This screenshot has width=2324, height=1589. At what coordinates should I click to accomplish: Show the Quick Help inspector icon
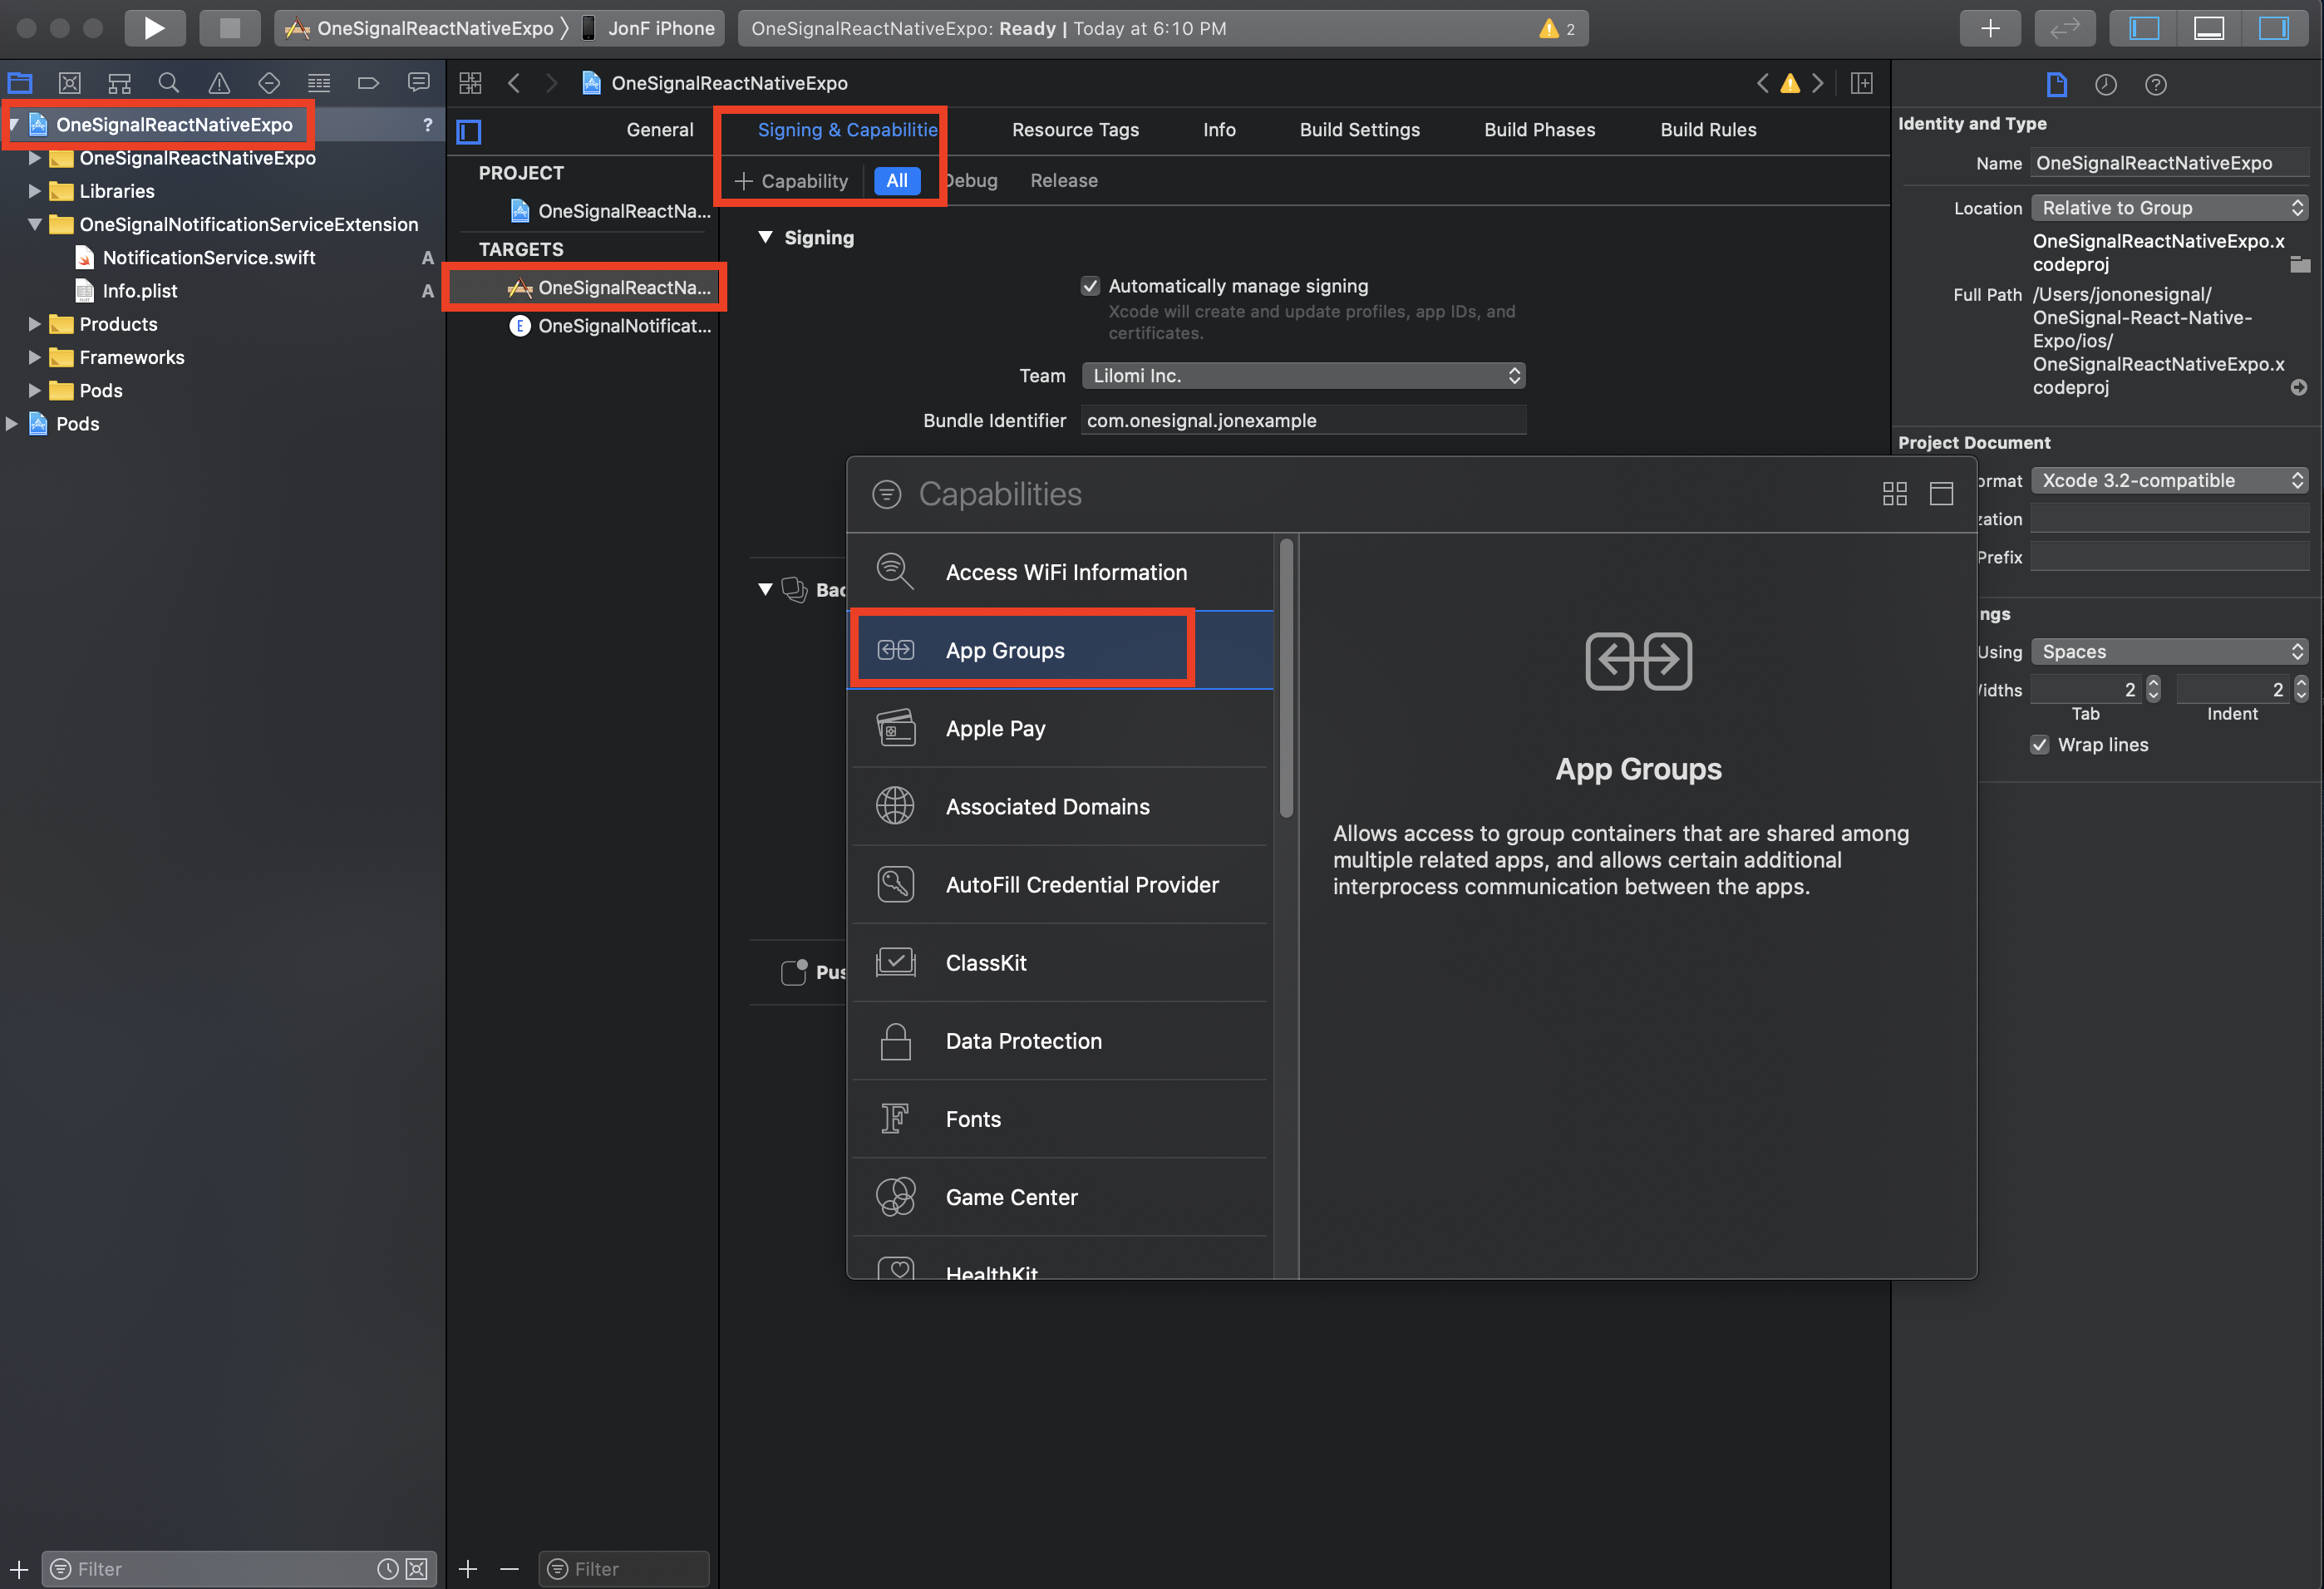tap(2155, 85)
